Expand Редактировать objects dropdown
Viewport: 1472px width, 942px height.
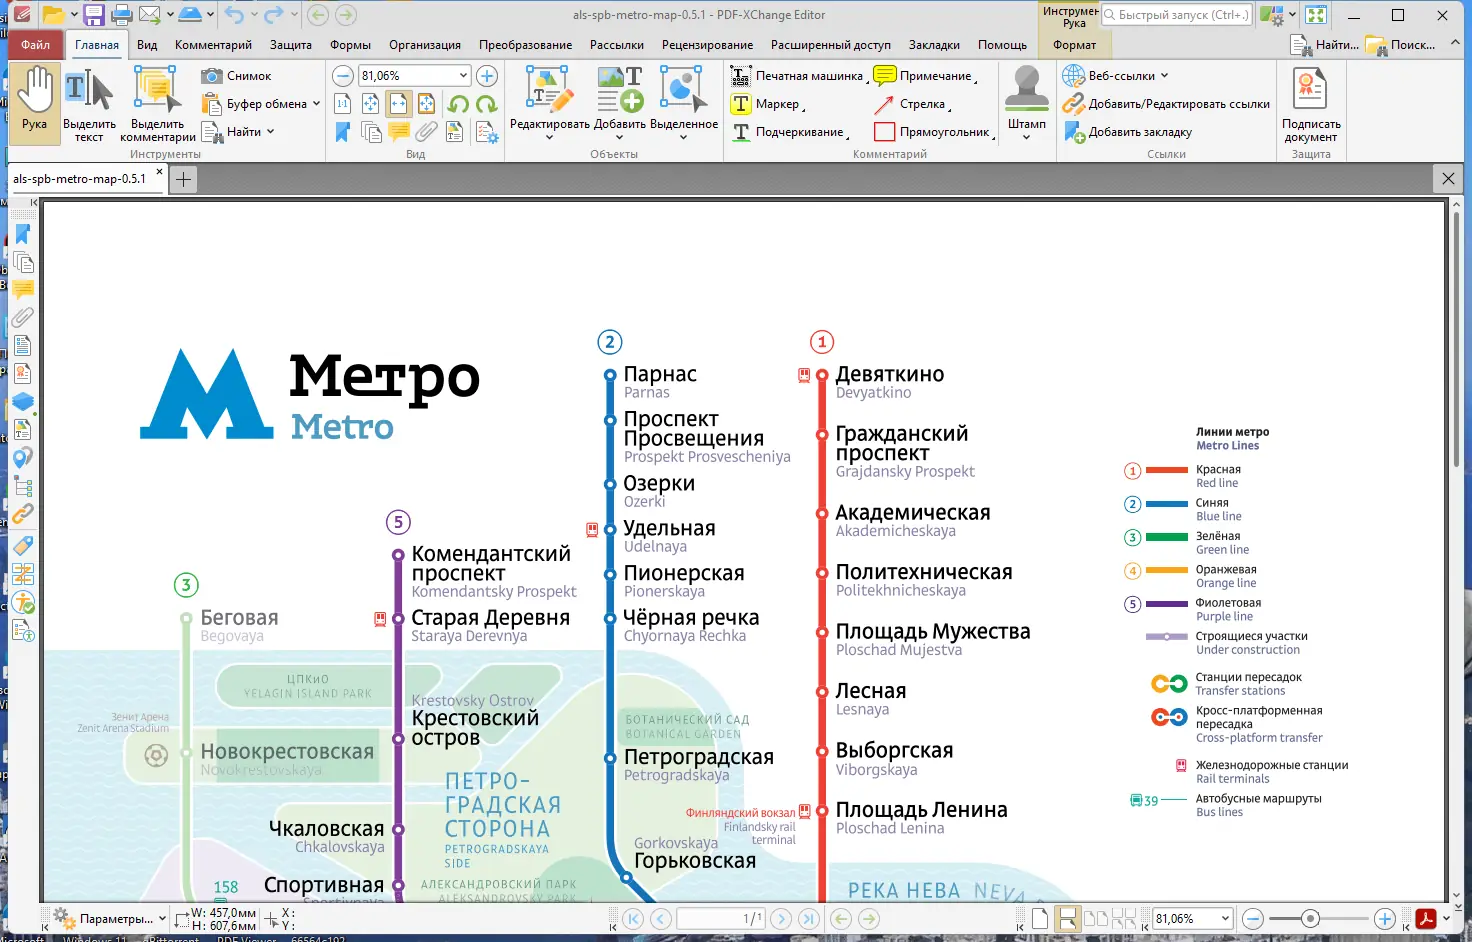549,137
